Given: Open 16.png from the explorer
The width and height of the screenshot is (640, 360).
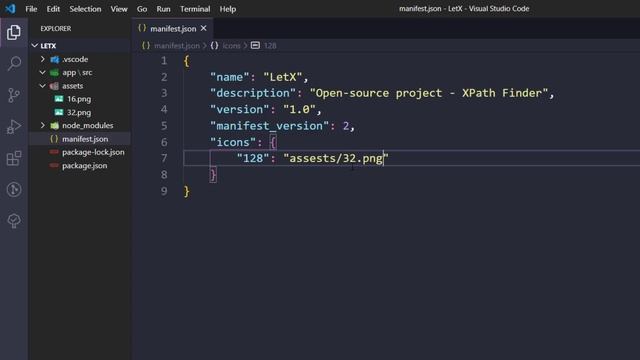Looking at the screenshot, I should coord(79,99).
